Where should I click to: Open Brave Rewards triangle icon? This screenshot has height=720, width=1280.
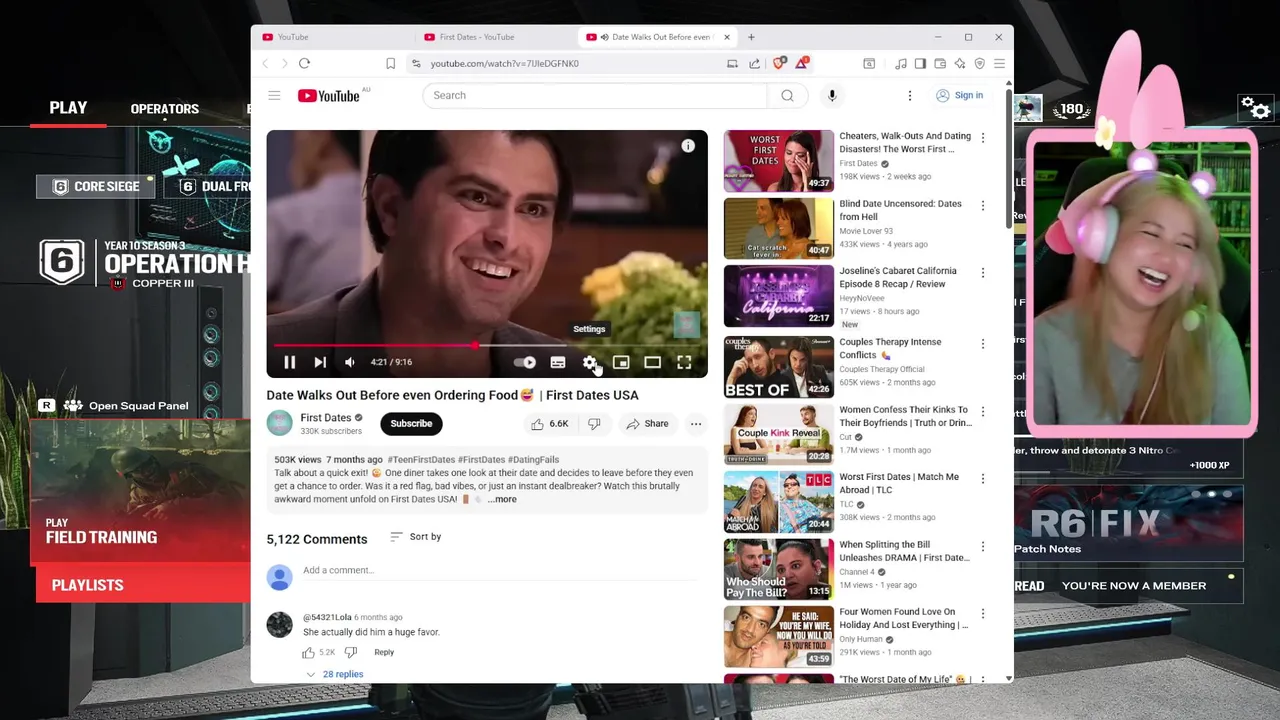pyautogui.click(x=802, y=63)
